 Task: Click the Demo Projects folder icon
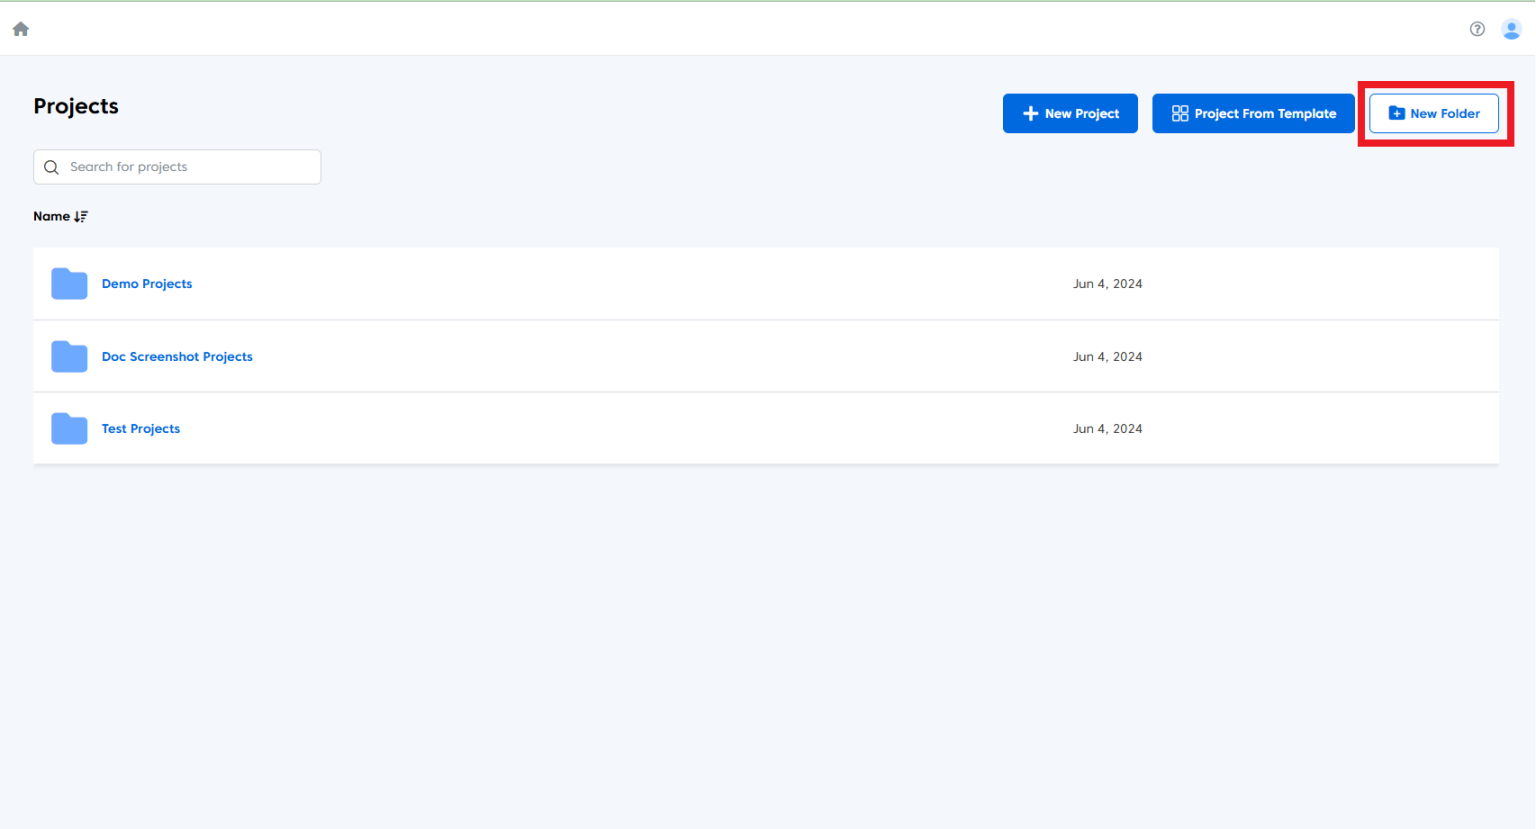click(x=69, y=284)
